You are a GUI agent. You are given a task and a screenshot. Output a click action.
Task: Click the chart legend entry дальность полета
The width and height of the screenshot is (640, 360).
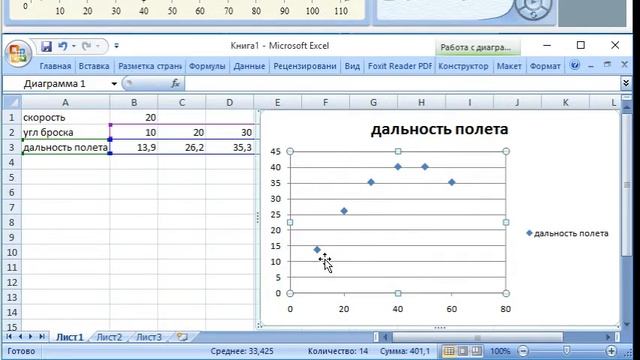pyautogui.click(x=567, y=233)
